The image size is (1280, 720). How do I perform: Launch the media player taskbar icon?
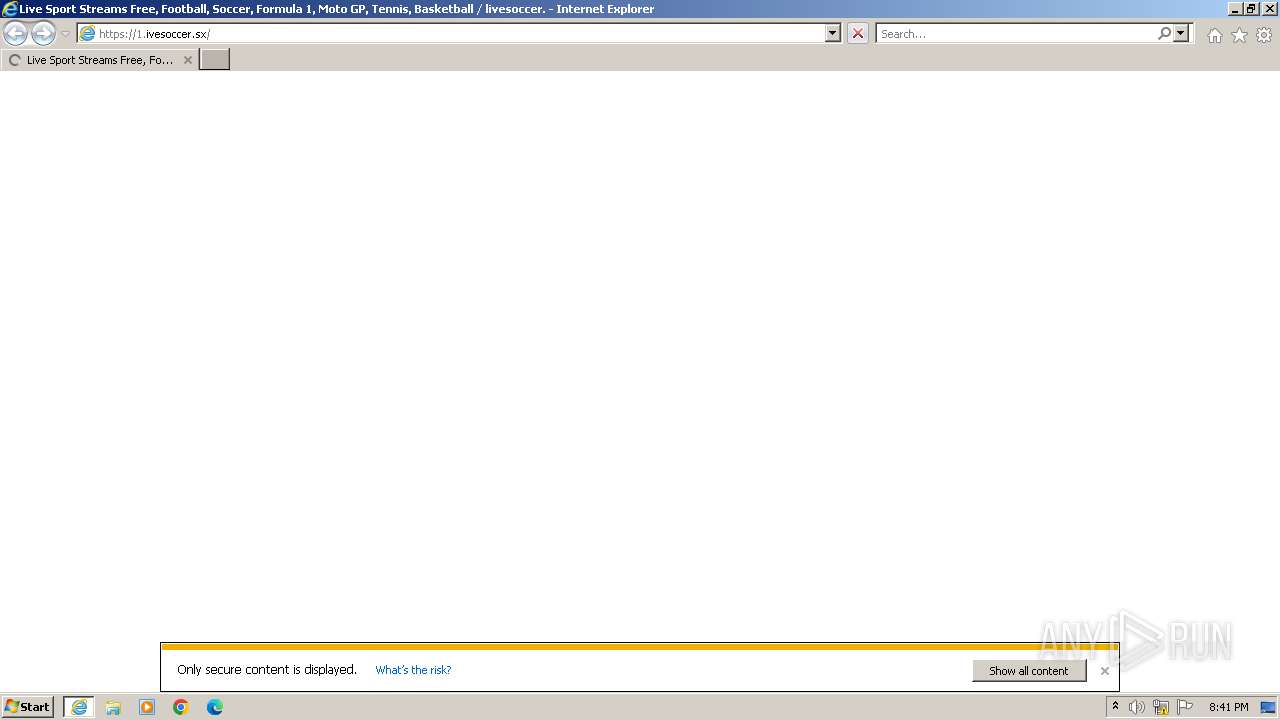(147, 707)
